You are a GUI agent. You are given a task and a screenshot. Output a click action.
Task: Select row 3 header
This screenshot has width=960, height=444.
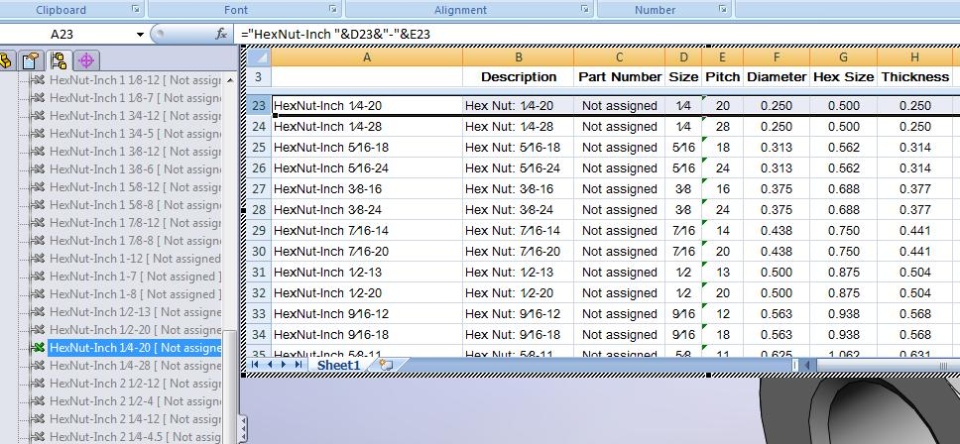pos(259,77)
